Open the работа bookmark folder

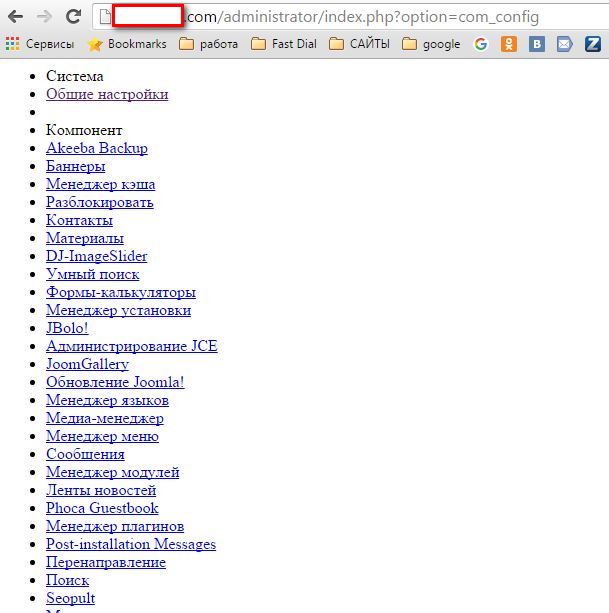click(x=208, y=44)
